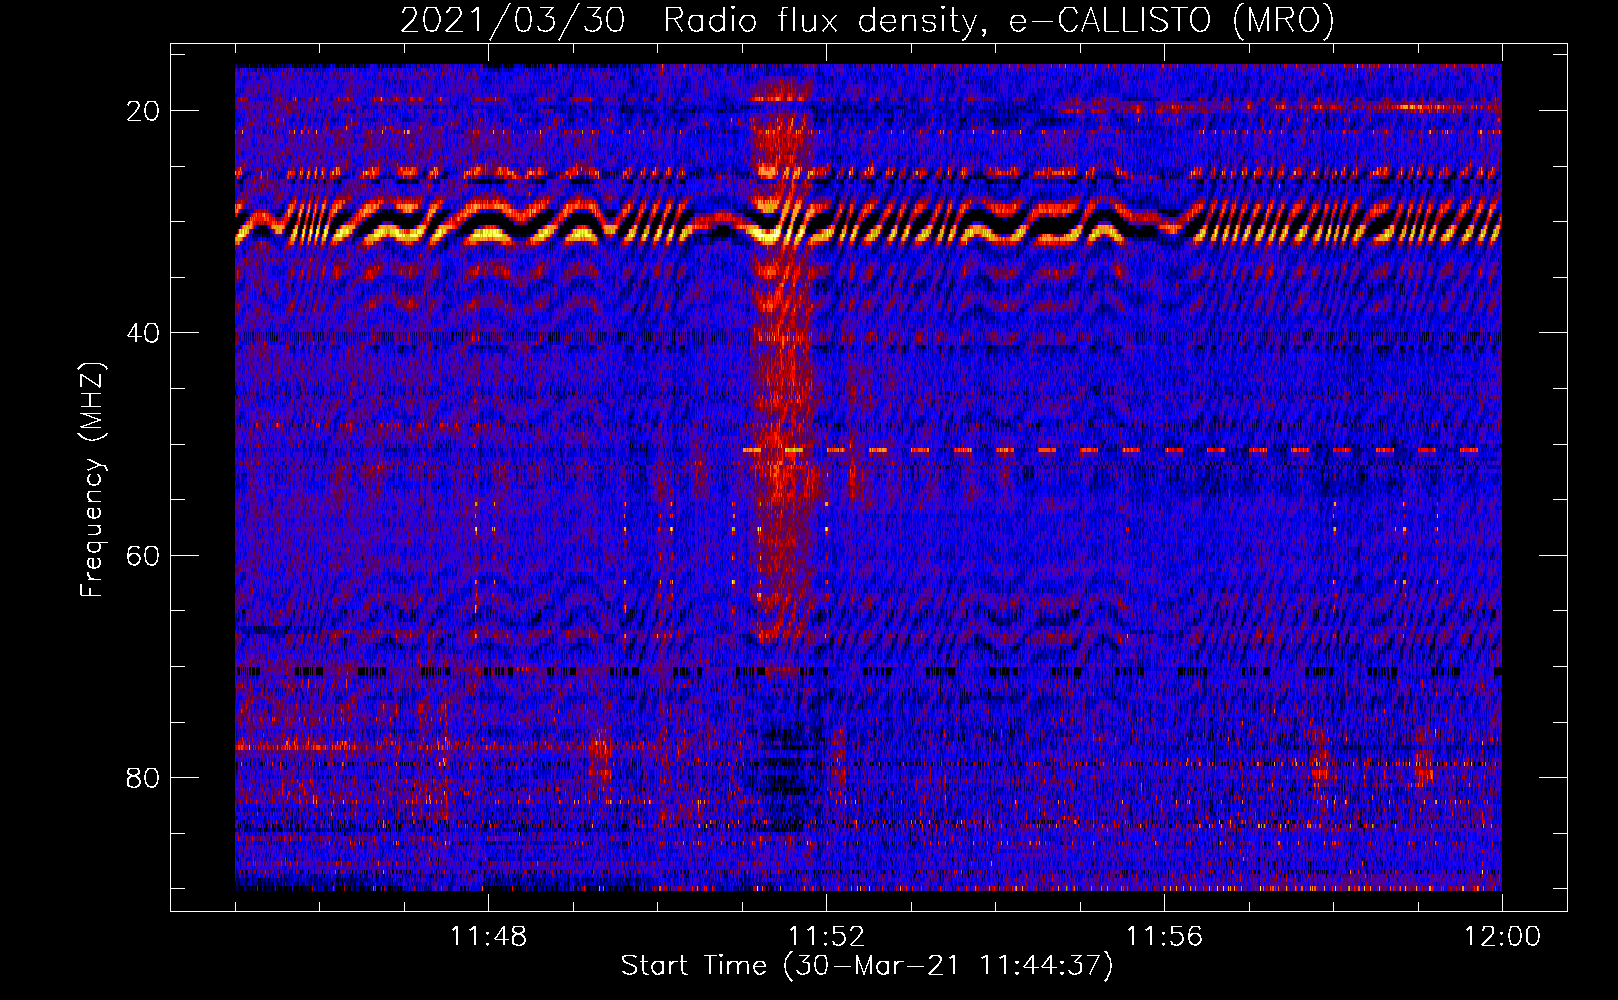Viewport: 1618px width, 1000px height.
Task: Click the 60 MHz y-axis tick label
Action: [144, 555]
